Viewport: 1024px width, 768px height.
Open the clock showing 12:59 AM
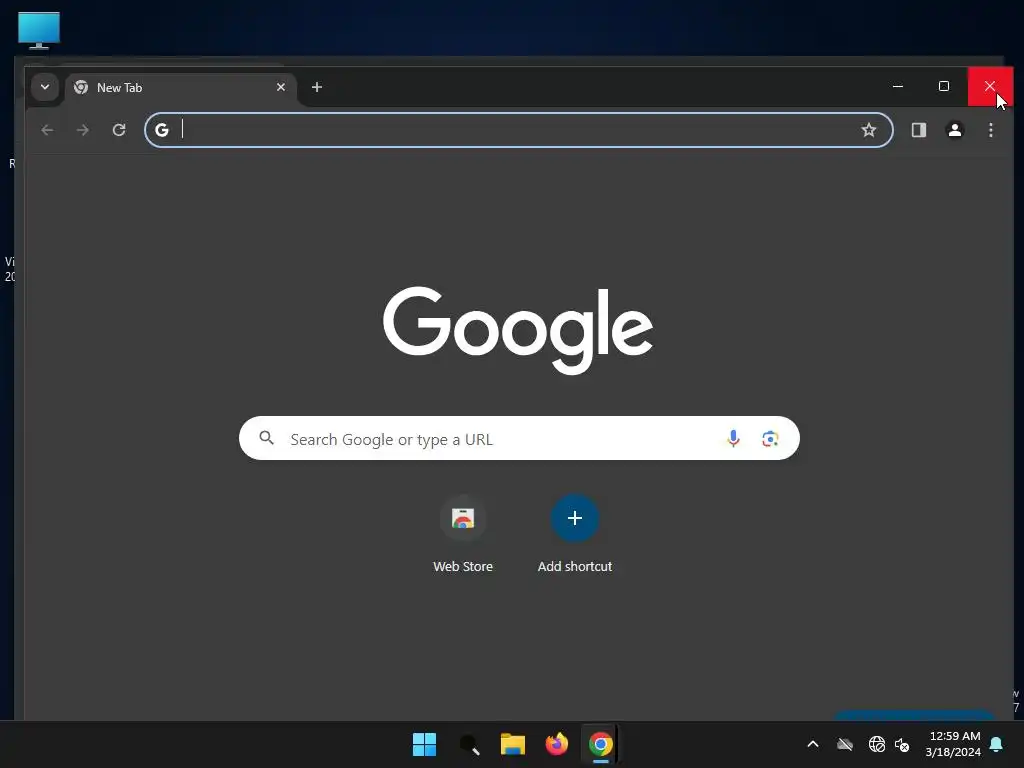[x=953, y=744]
